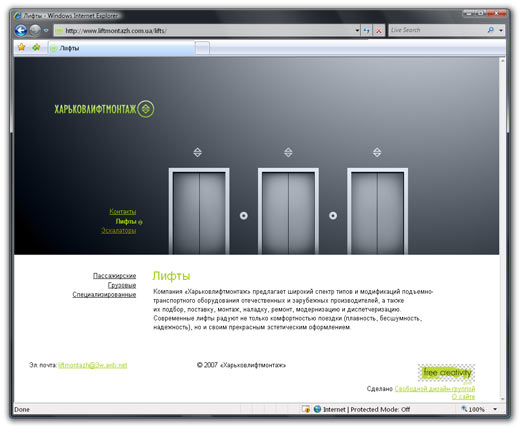Click scrollbar down arrow
The image size is (520, 430).
(502, 399)
